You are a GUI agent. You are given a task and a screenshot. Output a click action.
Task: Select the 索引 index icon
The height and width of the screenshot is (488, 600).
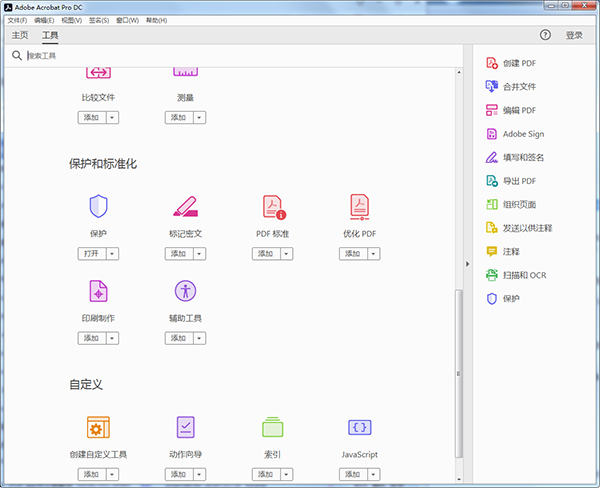(x=272, y=427)
